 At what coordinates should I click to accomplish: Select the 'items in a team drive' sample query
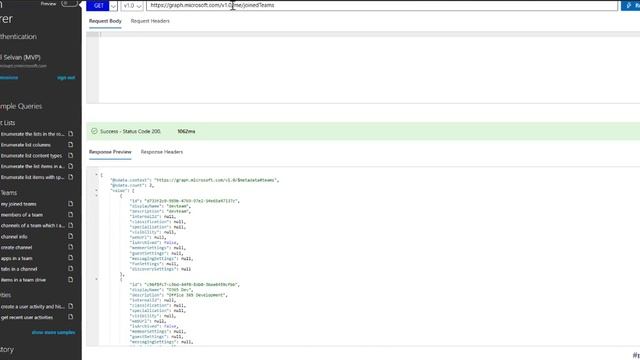pos(23,280)
